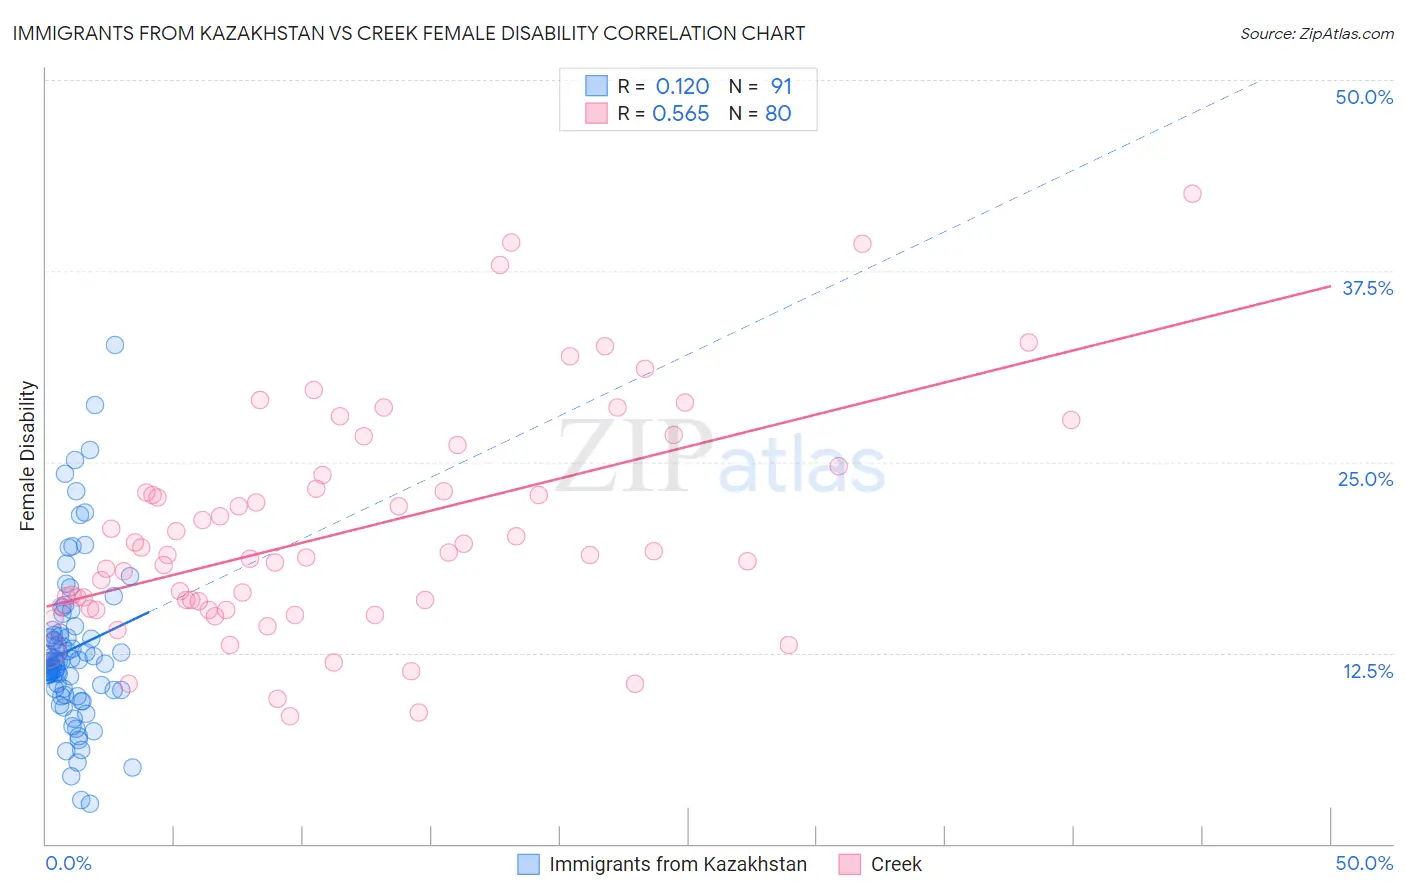Click the 37.5% y-axis tick label
The width and height of the screenshot is (1406, 892).
pyautogui.click(x=1367, y=288)
